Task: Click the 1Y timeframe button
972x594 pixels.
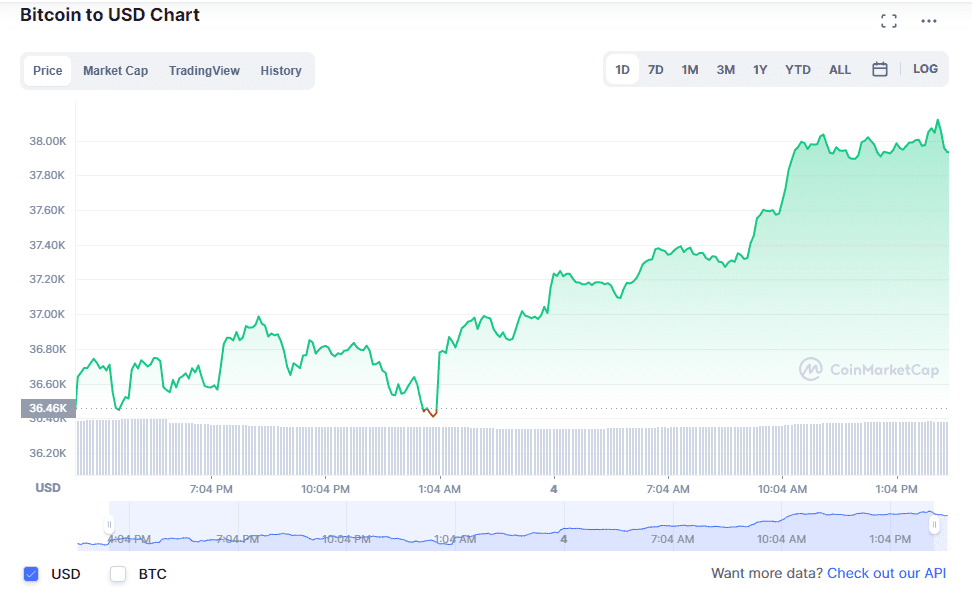Action: (760, 69)
